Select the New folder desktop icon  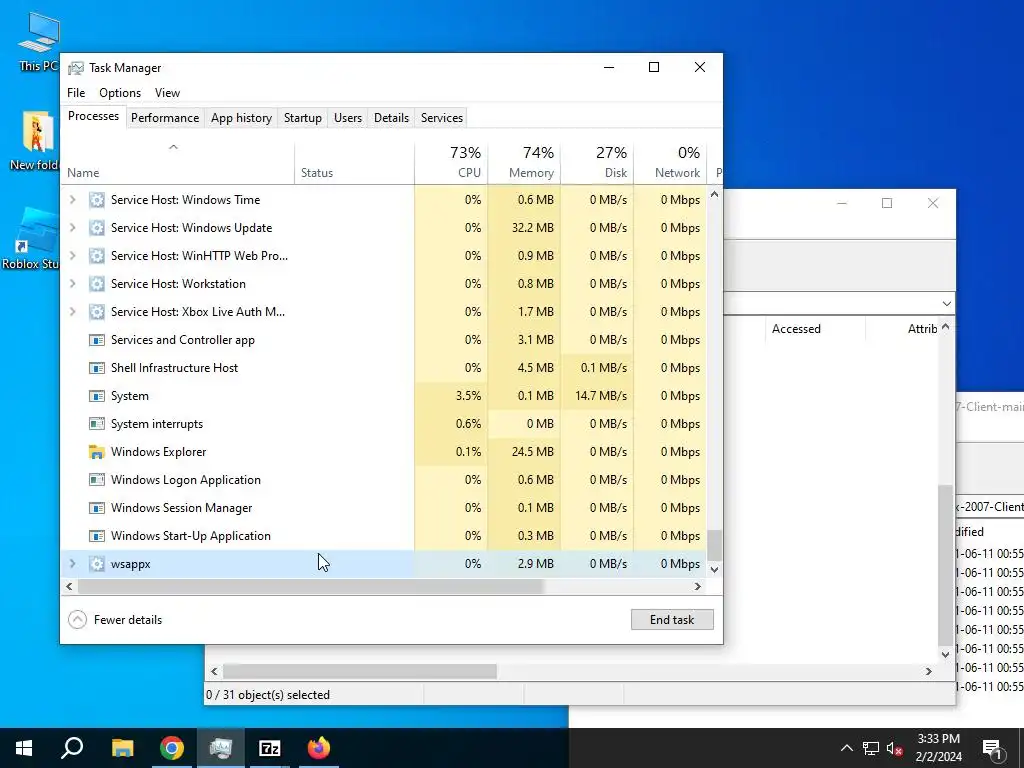[x=37, y=140]
